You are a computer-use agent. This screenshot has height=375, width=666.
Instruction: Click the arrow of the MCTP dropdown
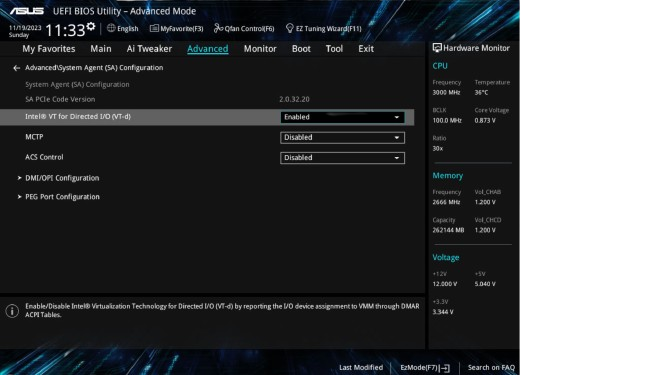click(397, 138)
